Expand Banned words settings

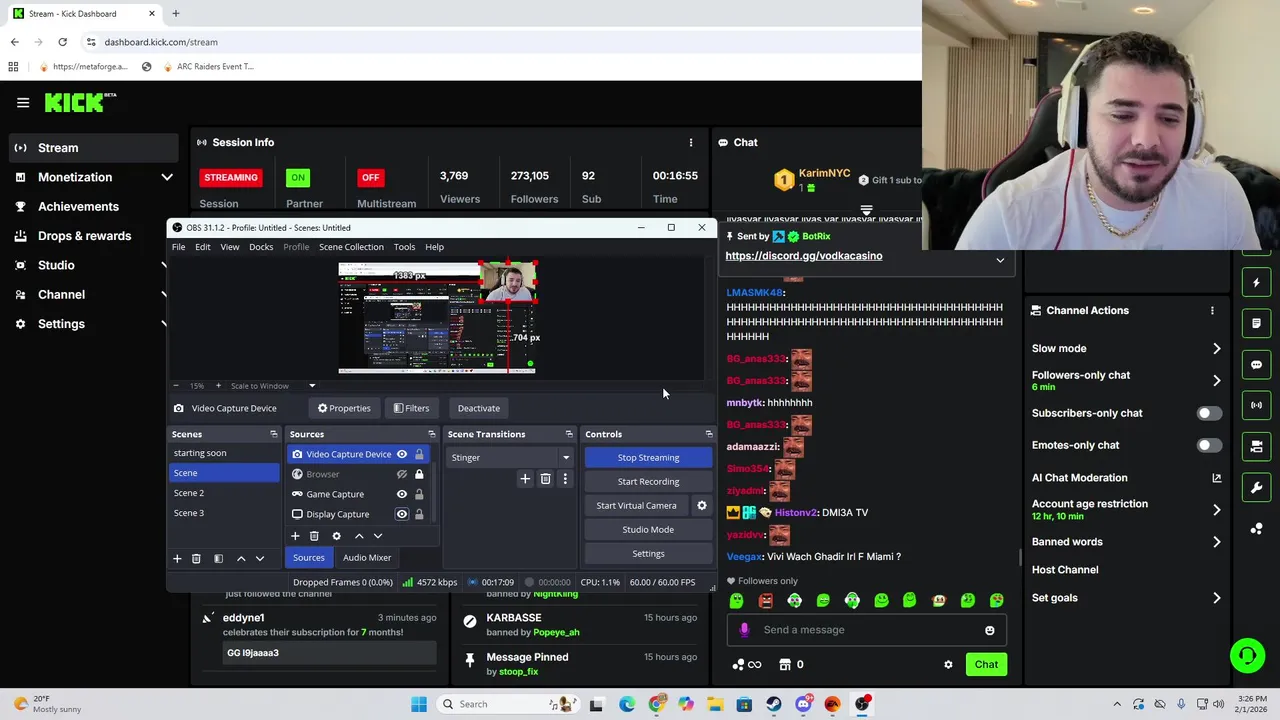coord(1216,542)
